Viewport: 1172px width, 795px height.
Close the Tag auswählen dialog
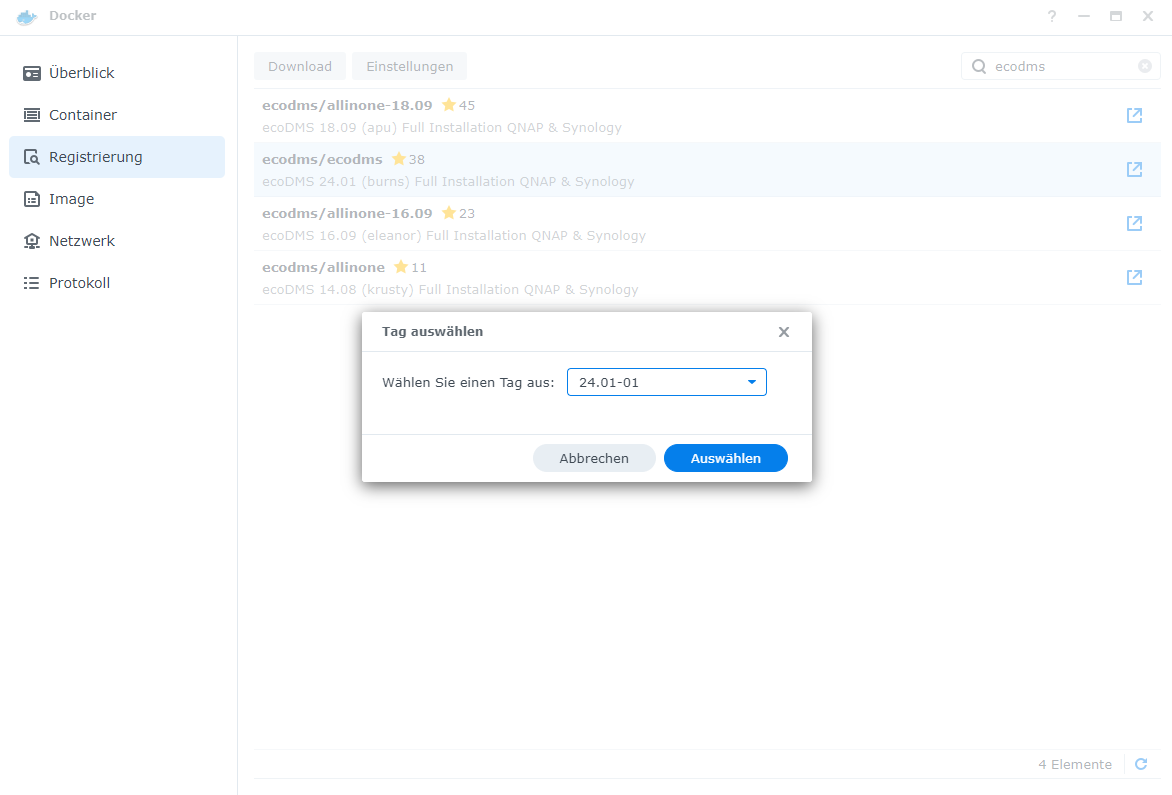point(783,332)
